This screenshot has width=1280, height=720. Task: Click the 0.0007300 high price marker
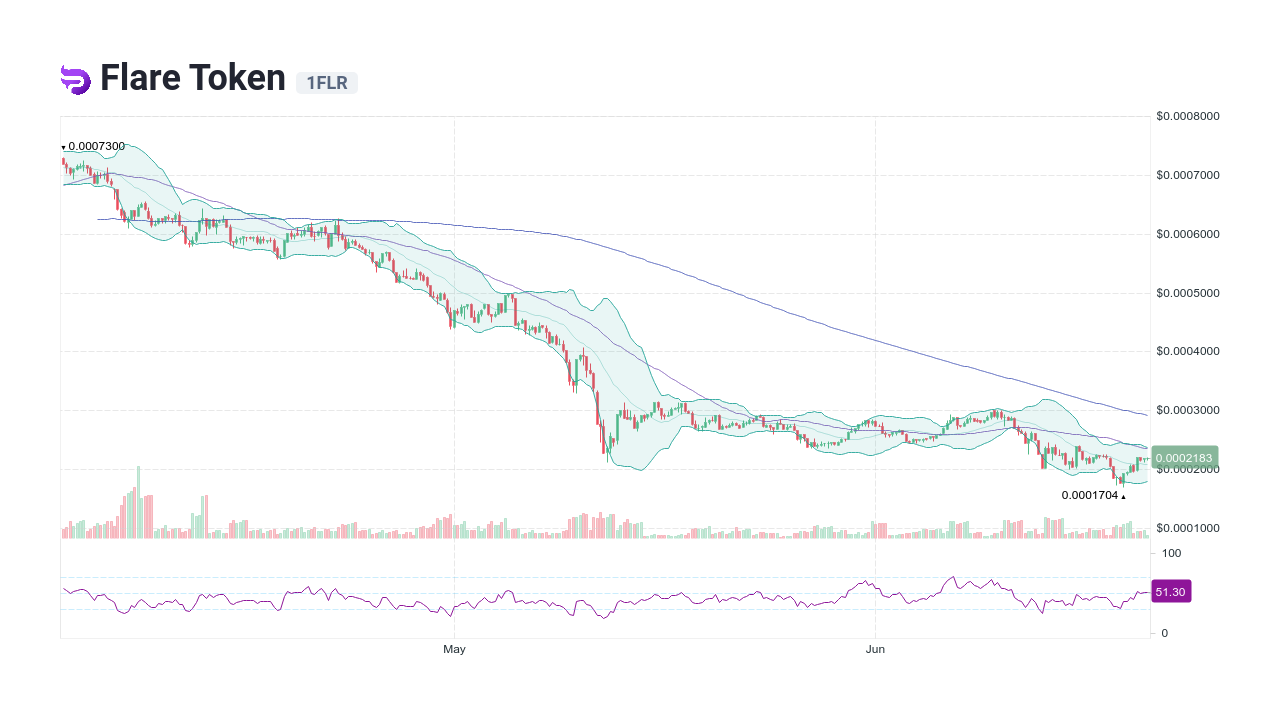(94, 147)
